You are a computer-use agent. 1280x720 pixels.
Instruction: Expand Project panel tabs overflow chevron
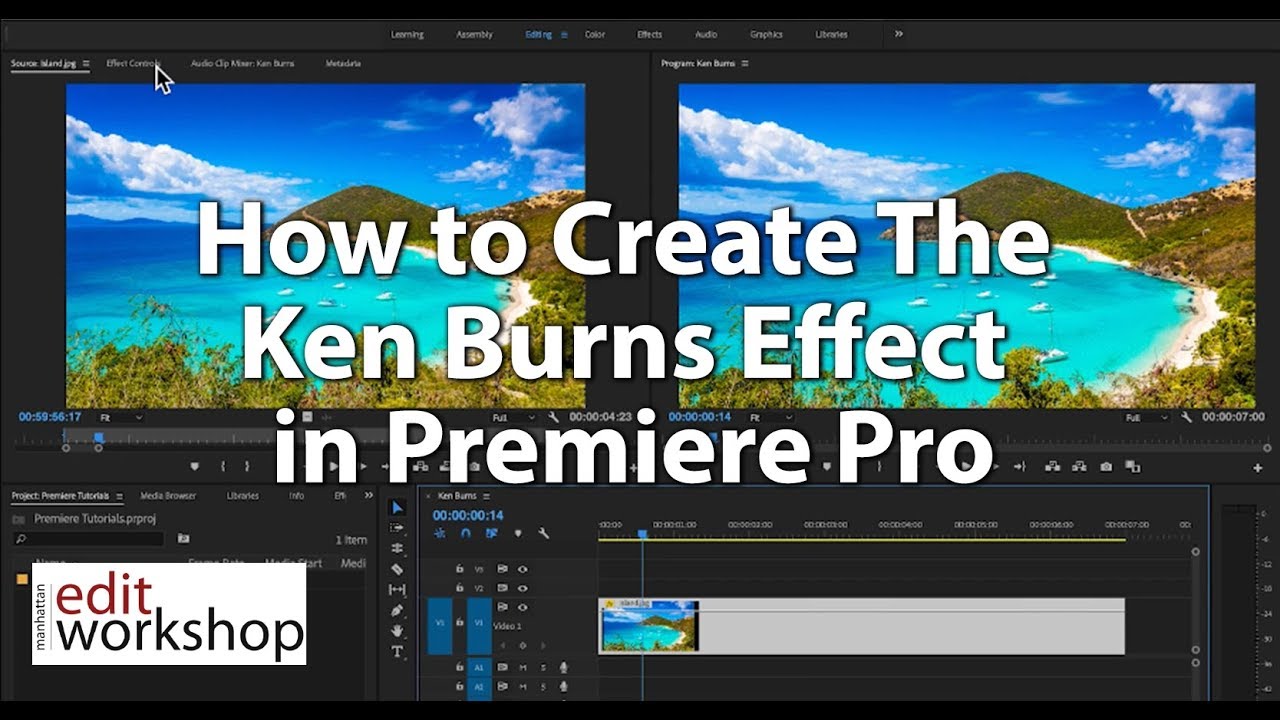(368, 496)
